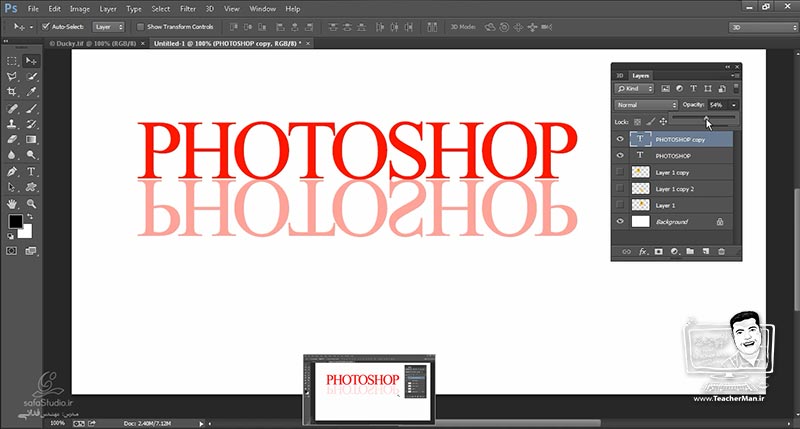The width and height of the screenshot is (800, 429).
Task: Select the Gradient tool
Action: [31, 139]
